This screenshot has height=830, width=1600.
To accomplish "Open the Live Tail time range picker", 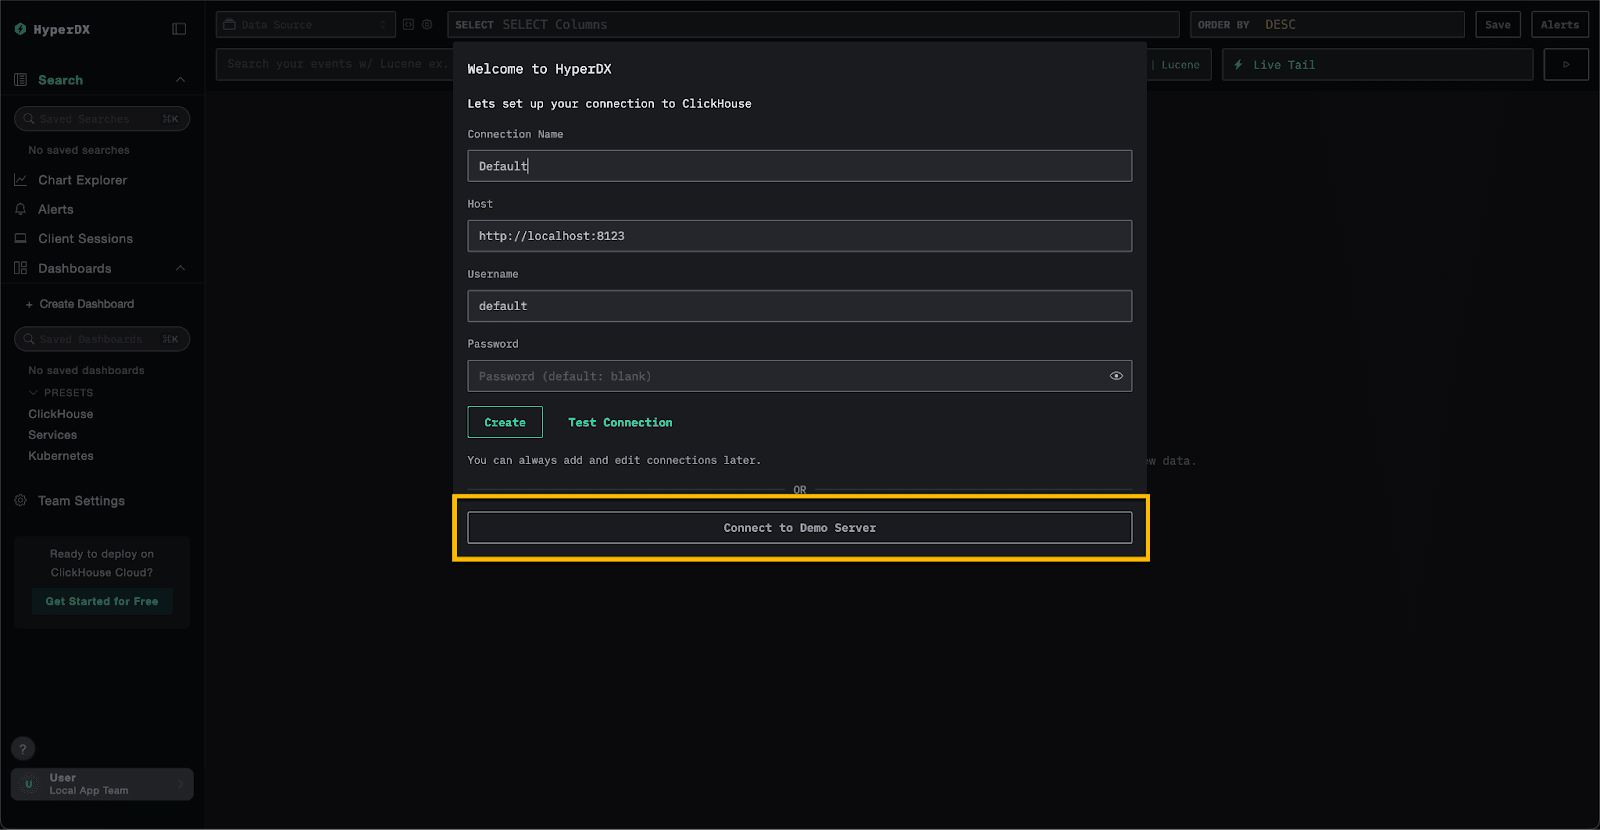I will point(1376,65).
